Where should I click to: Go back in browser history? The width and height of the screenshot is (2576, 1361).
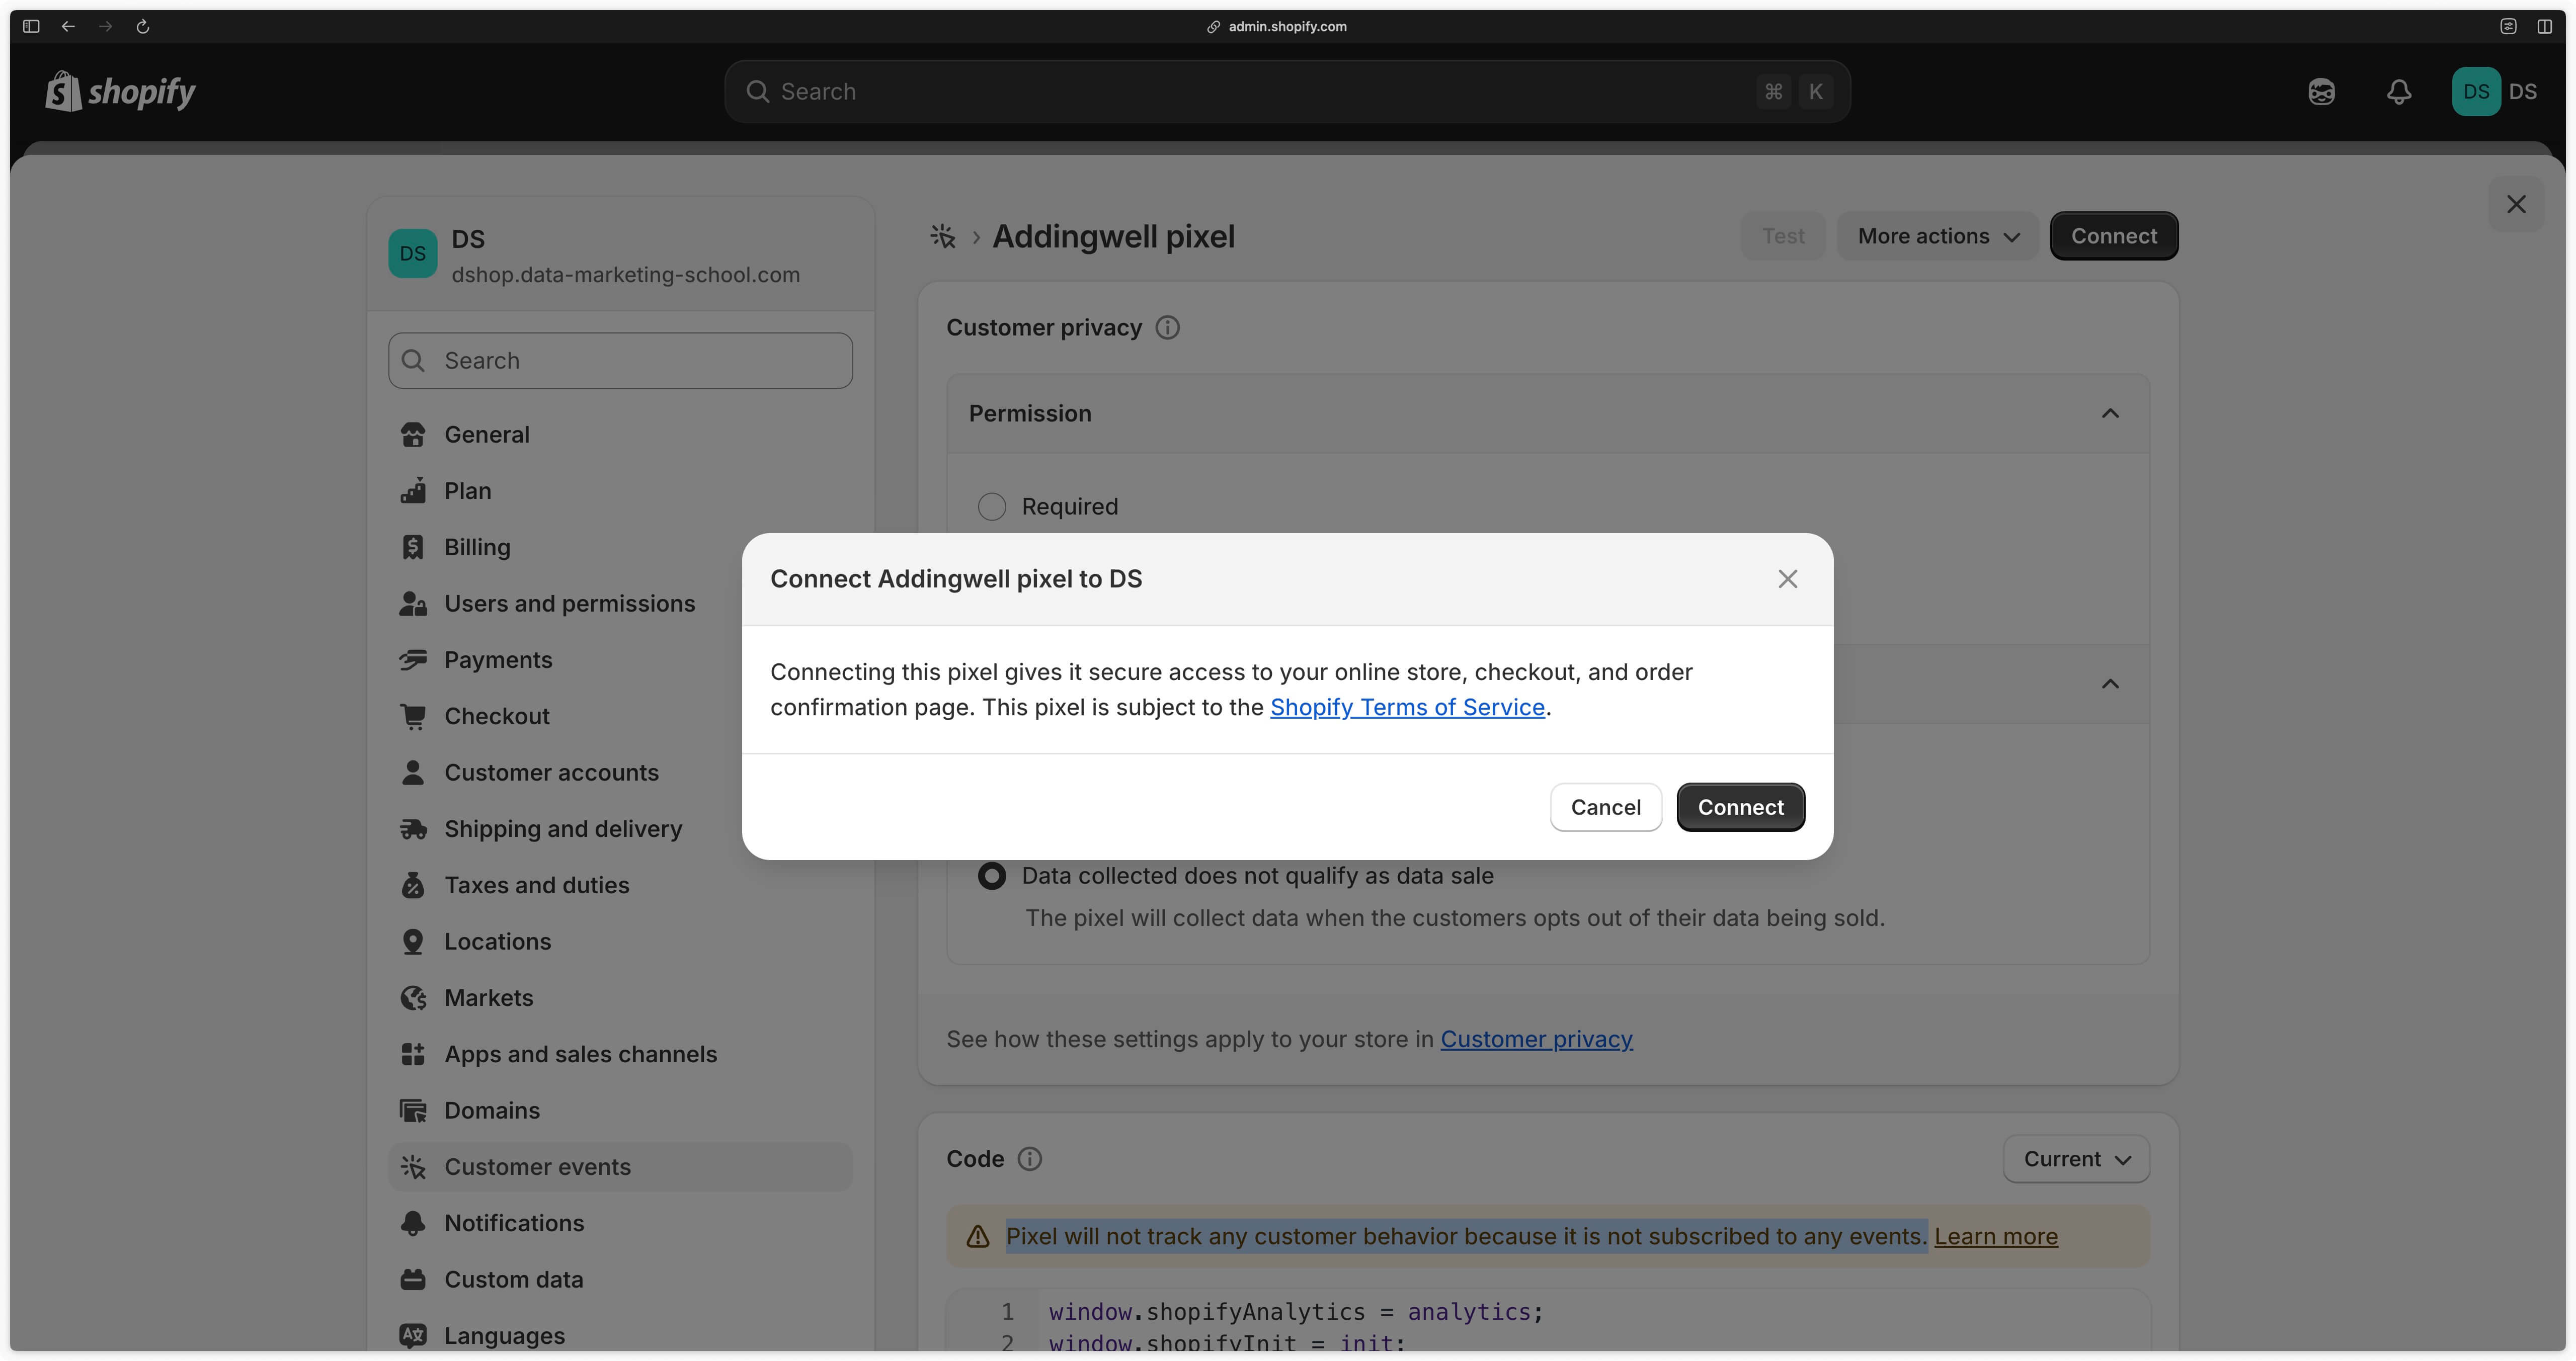68,26
